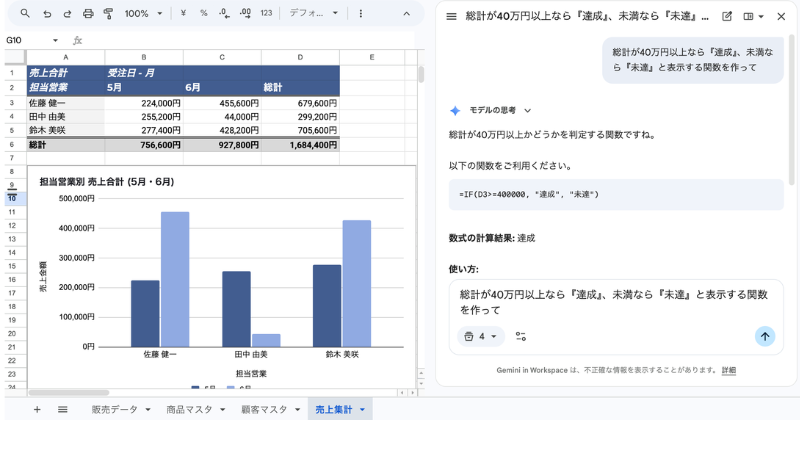
Task: Click the chart title 担当営業別 売上合計
Action: coord(107,182)
